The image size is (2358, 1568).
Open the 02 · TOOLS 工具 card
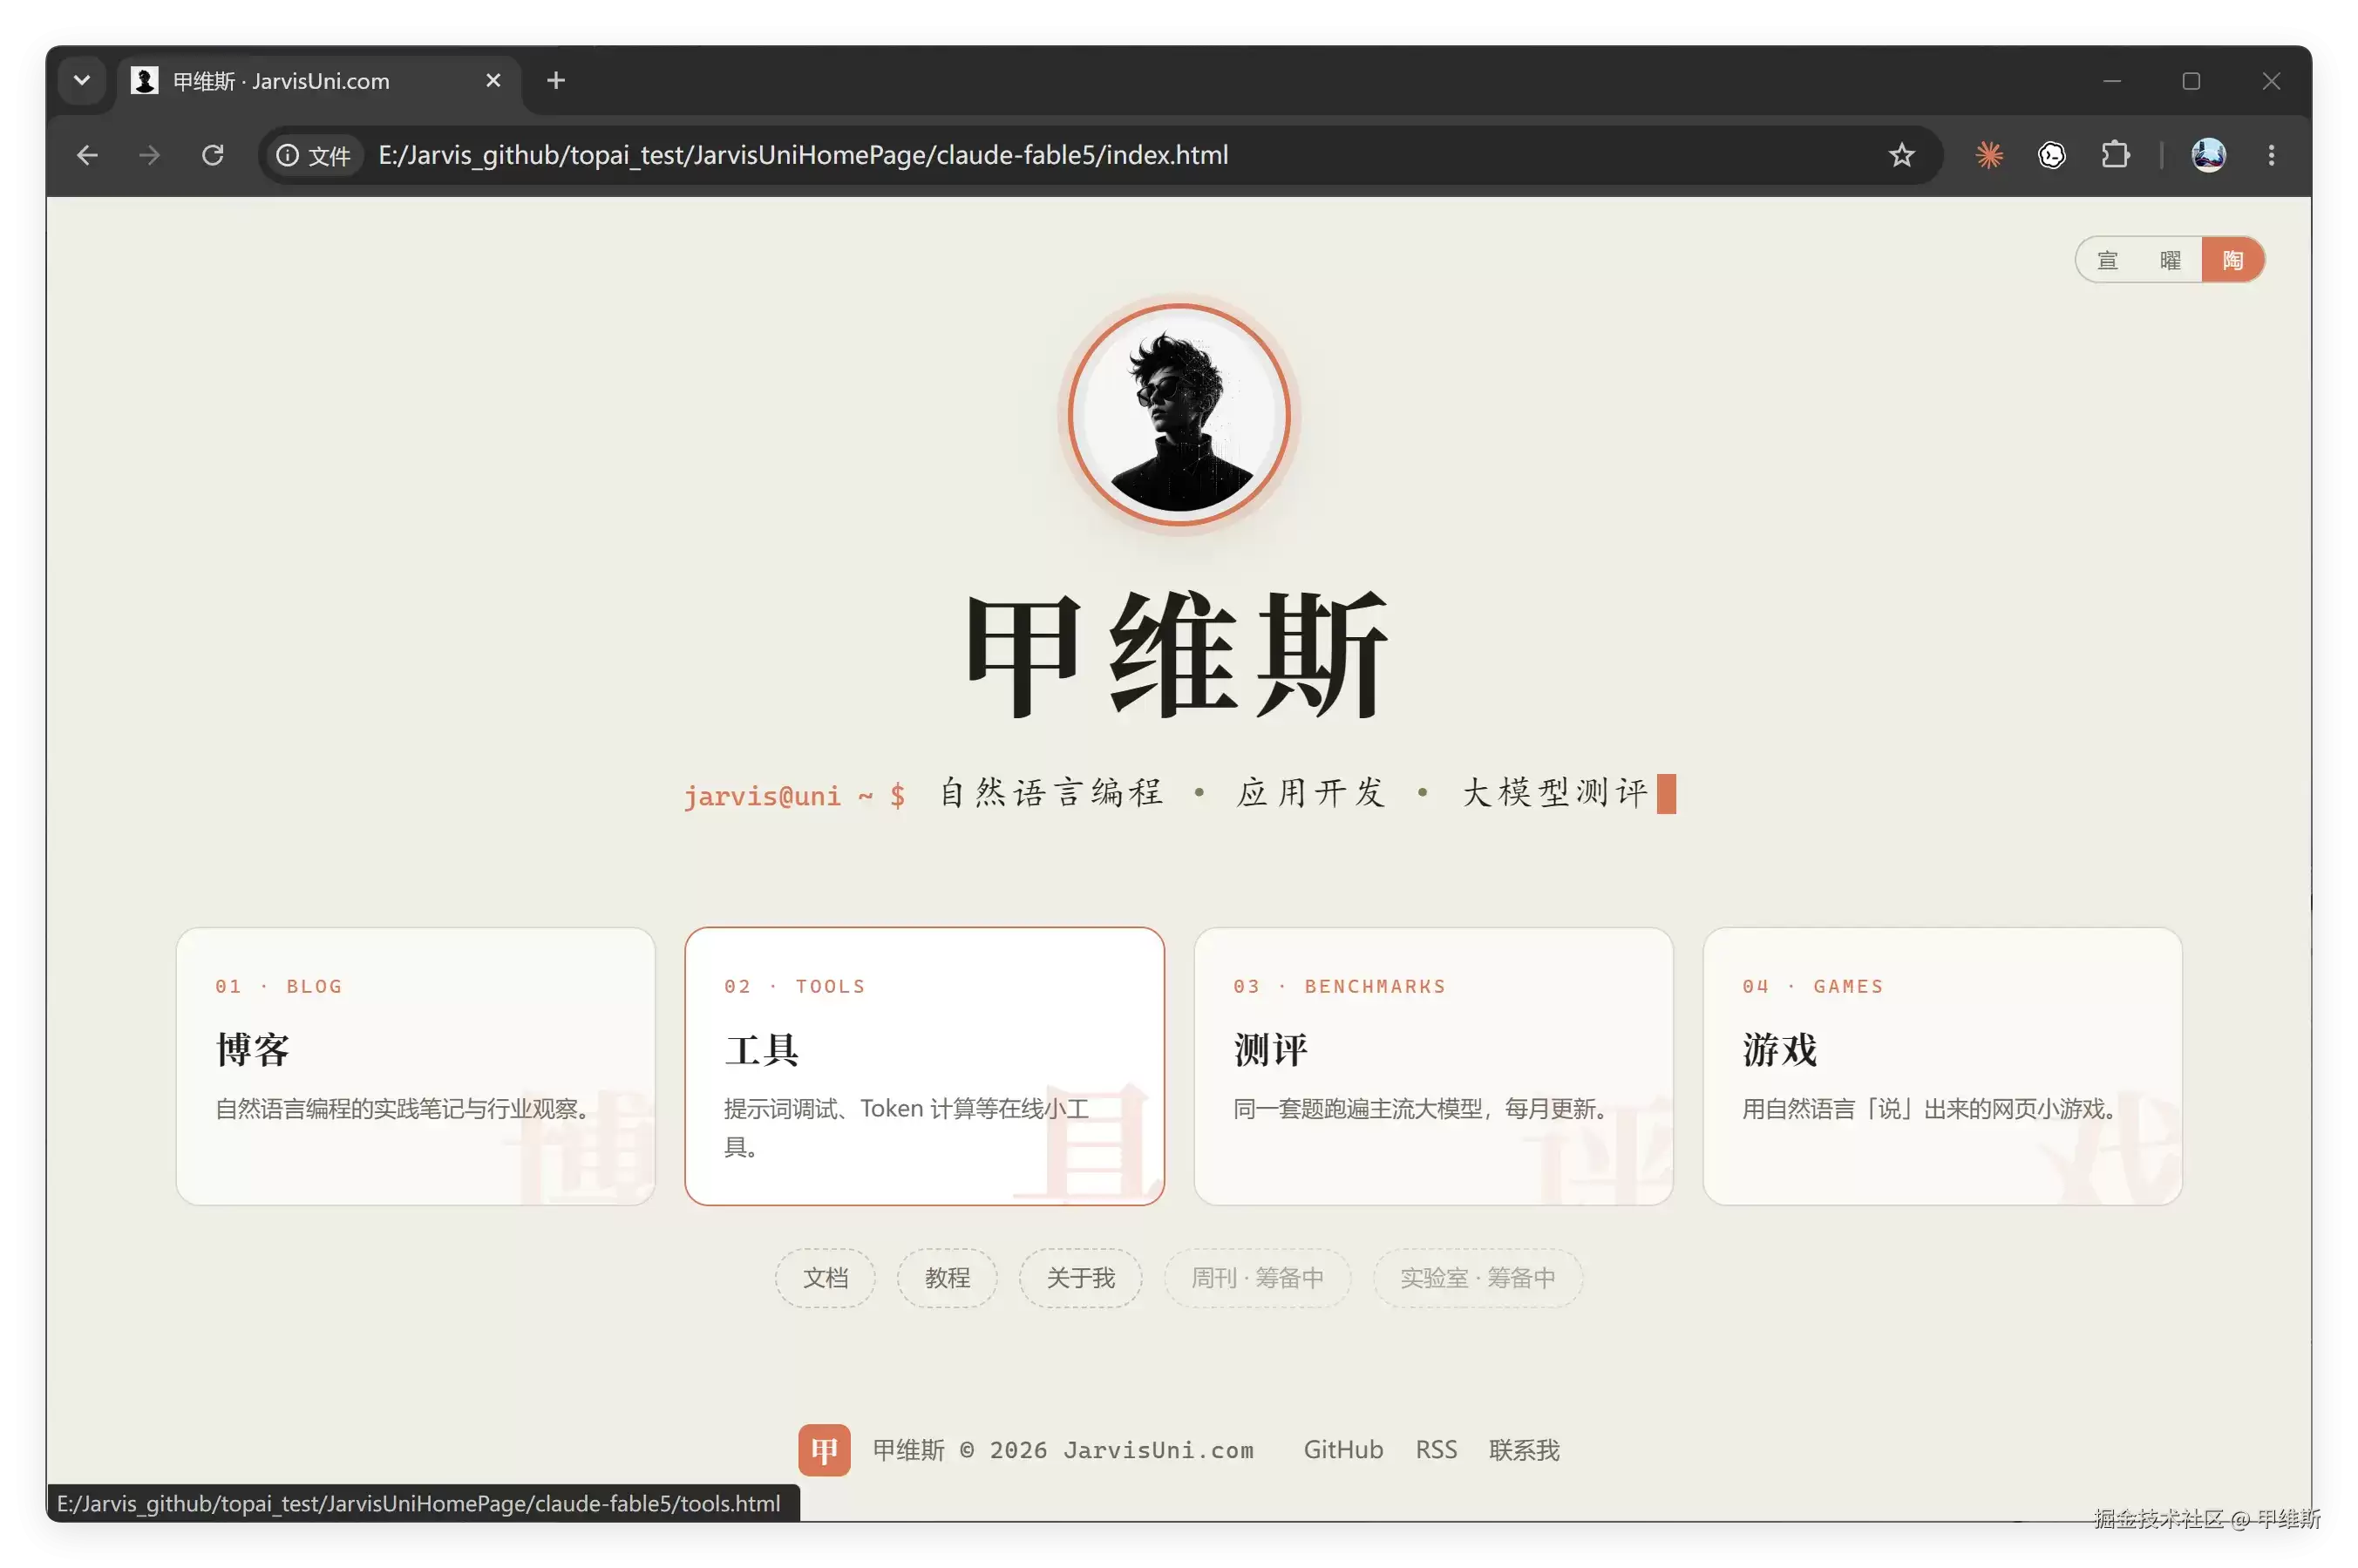click(x=924, y=1066)
